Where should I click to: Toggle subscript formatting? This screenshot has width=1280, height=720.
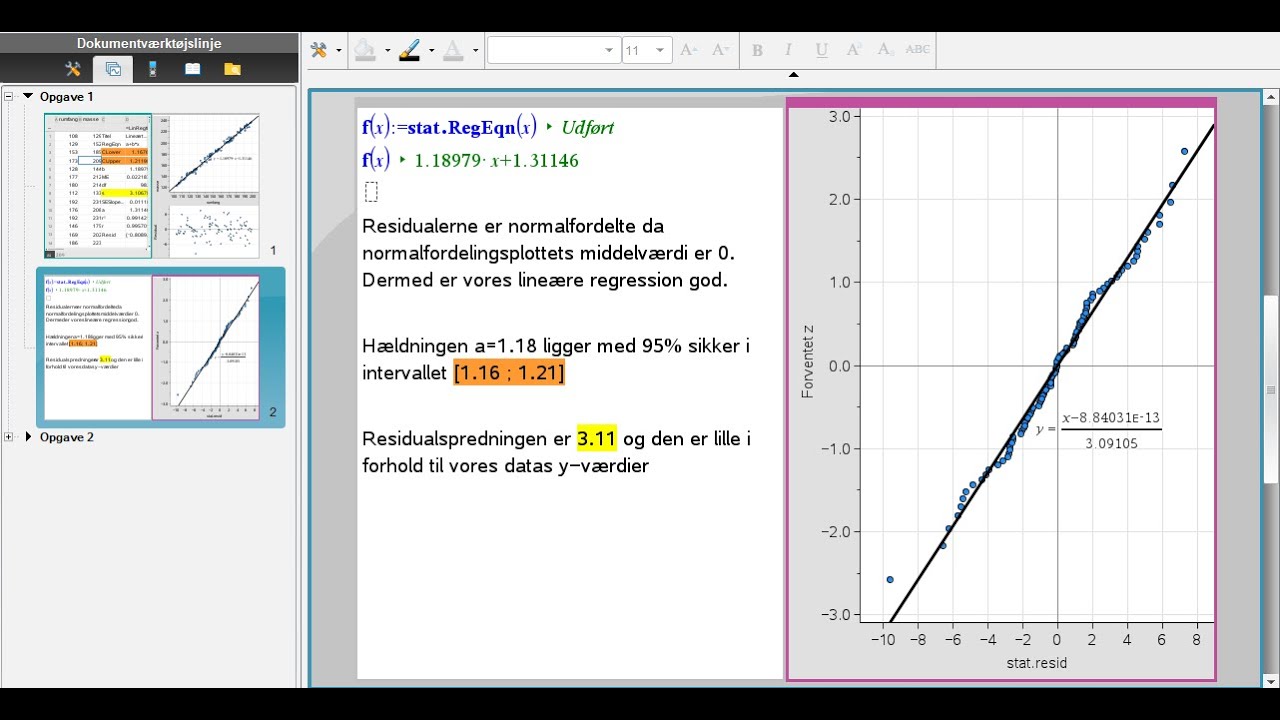point(885,50)
